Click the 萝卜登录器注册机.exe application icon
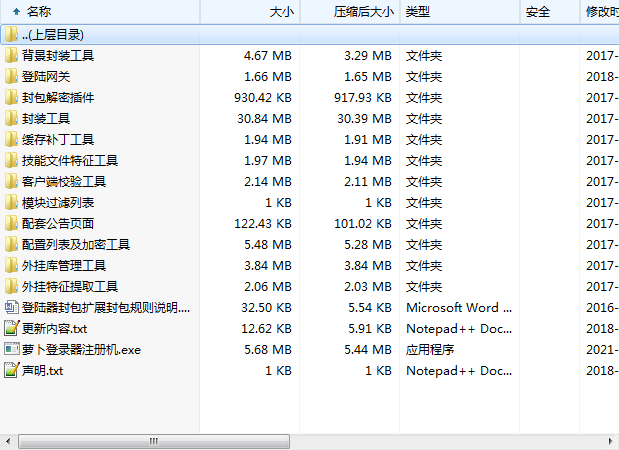Viewport: 619px width, 450px height. [x=11, y=350]
